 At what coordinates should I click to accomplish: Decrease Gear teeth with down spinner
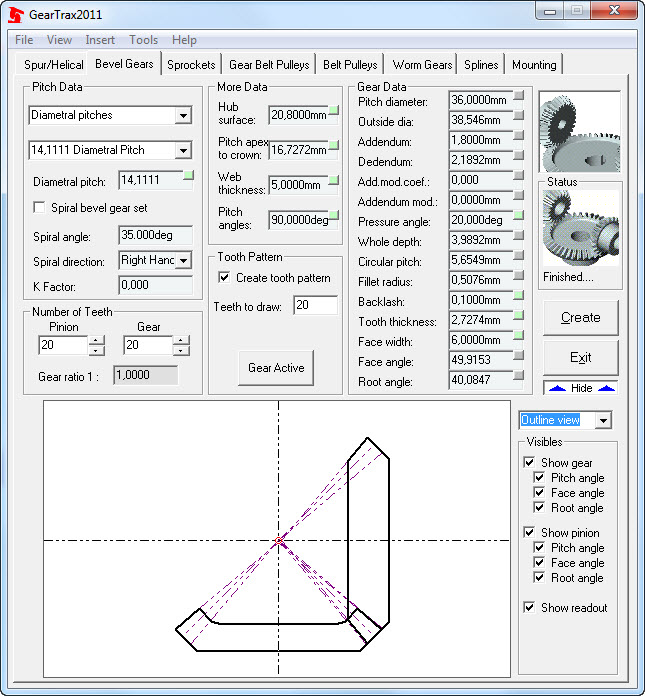181,350
